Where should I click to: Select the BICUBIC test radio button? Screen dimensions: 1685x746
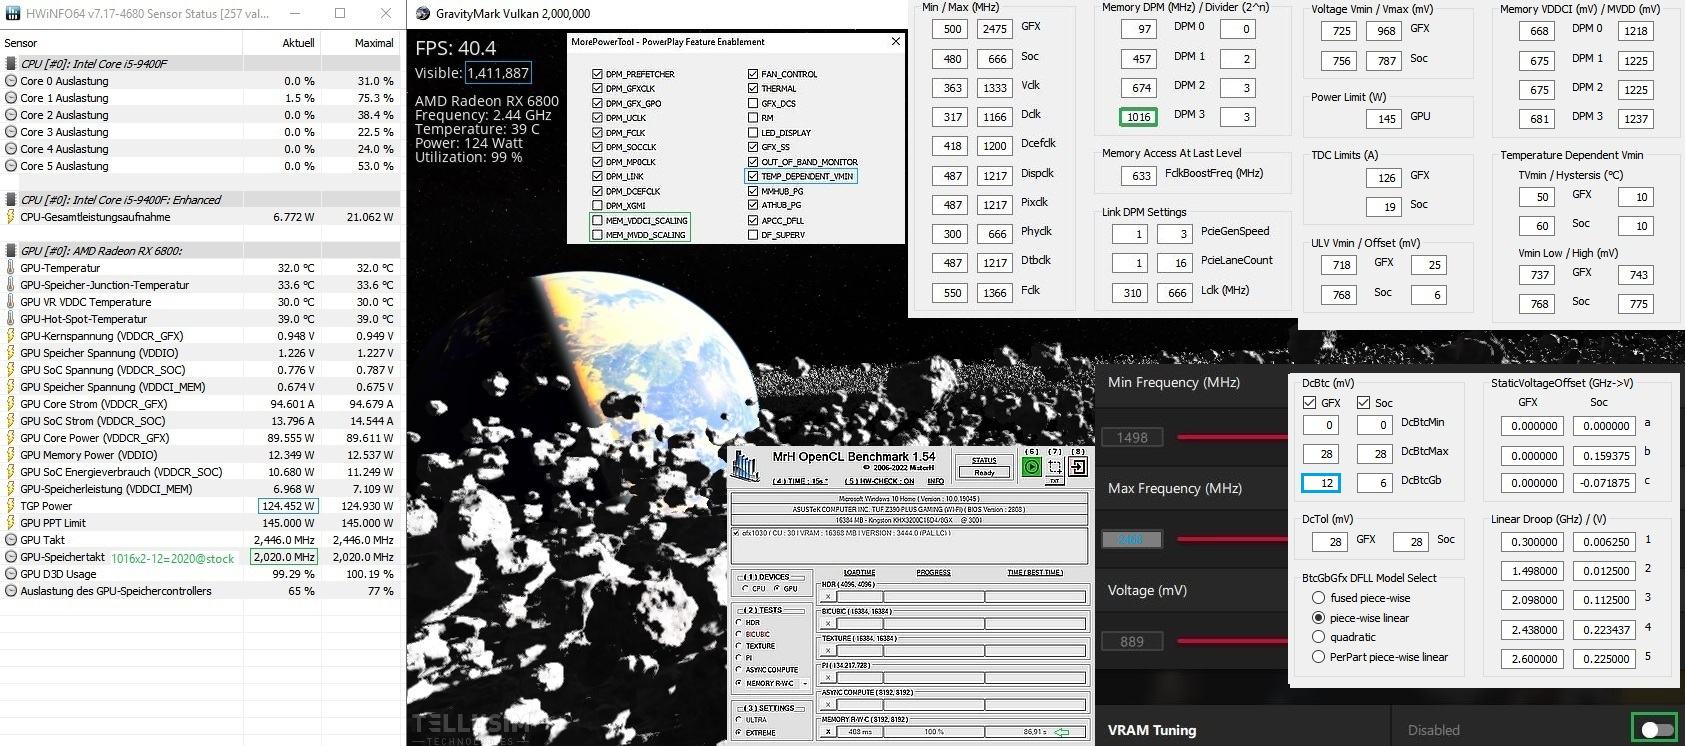click(x=739, y=633)
